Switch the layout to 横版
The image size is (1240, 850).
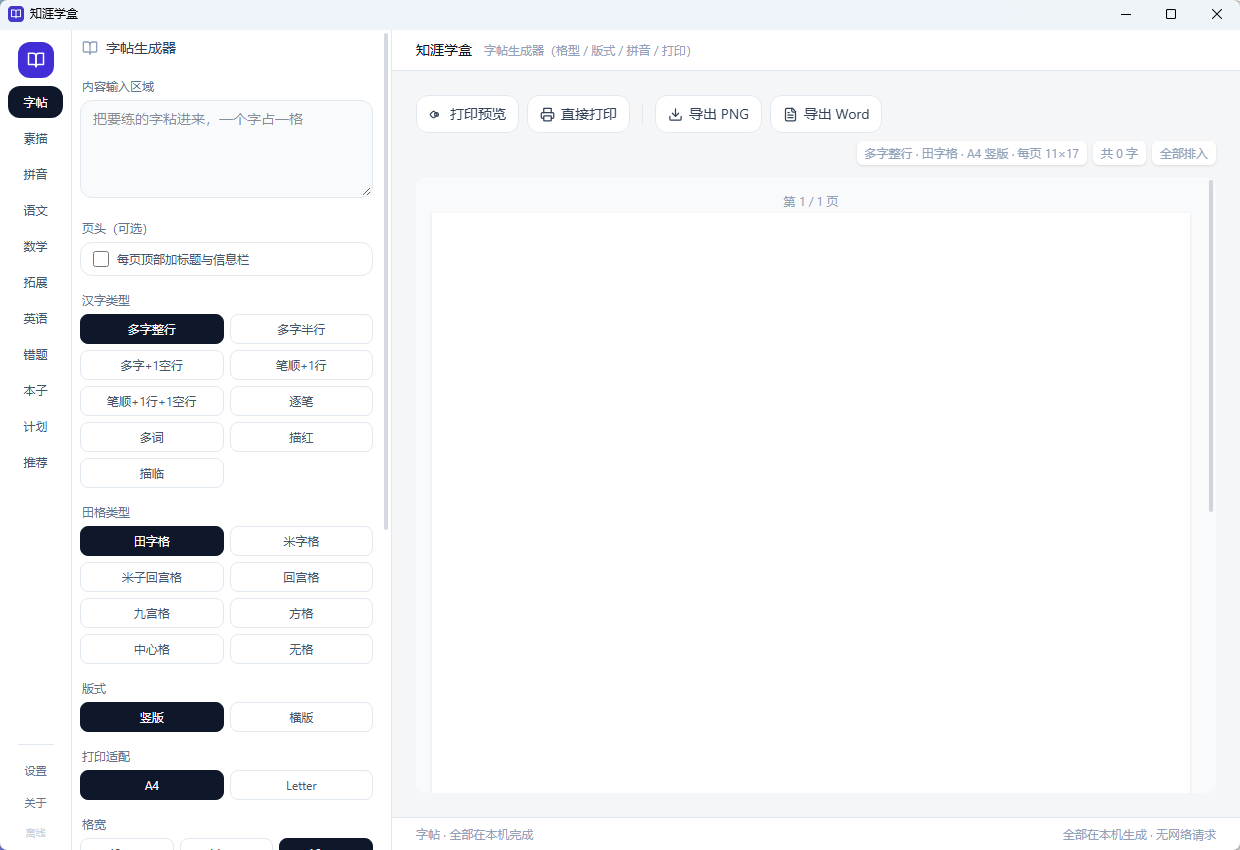[x=301, y=717]
